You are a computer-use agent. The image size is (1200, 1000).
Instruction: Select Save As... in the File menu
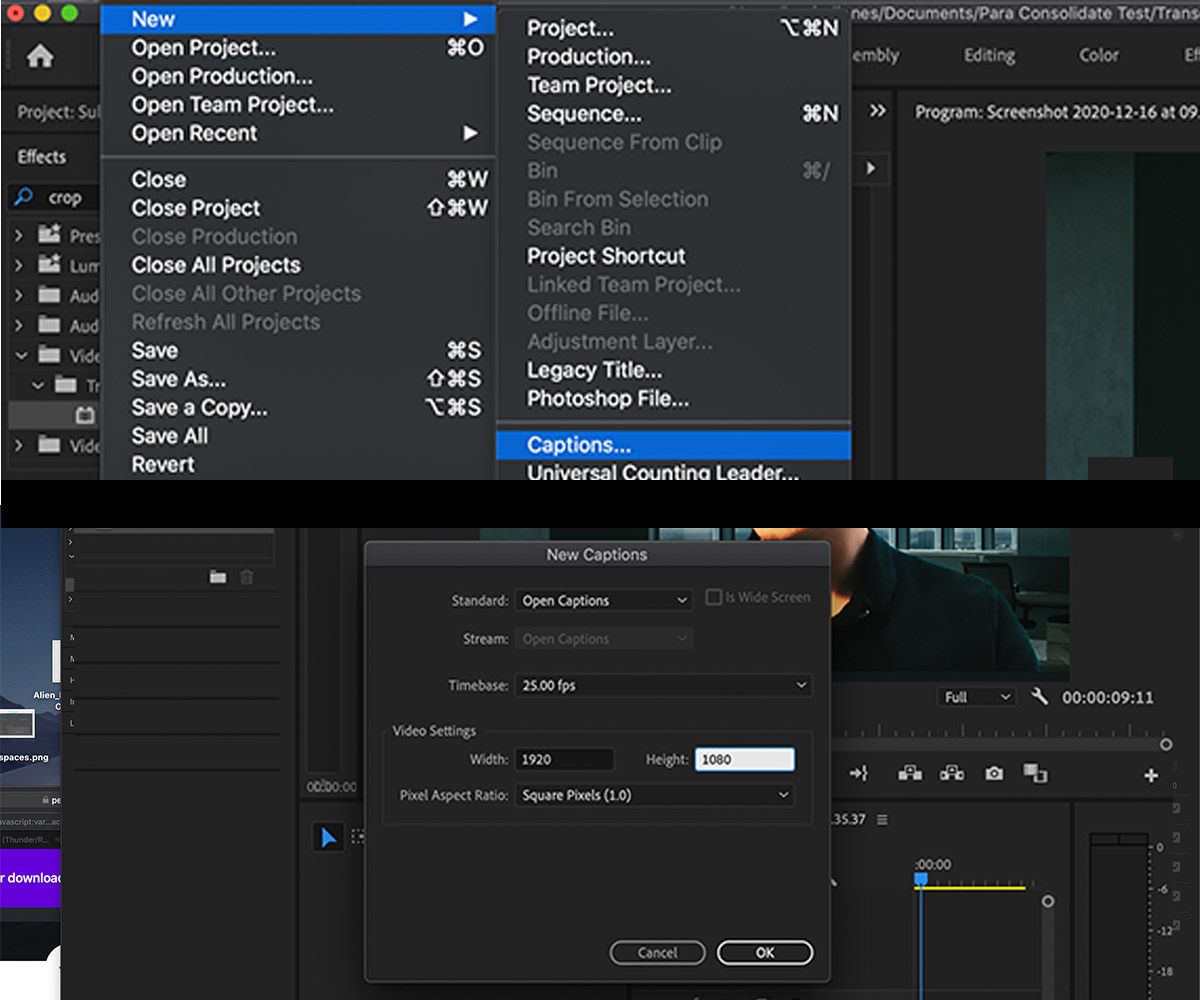click(179, 379)
